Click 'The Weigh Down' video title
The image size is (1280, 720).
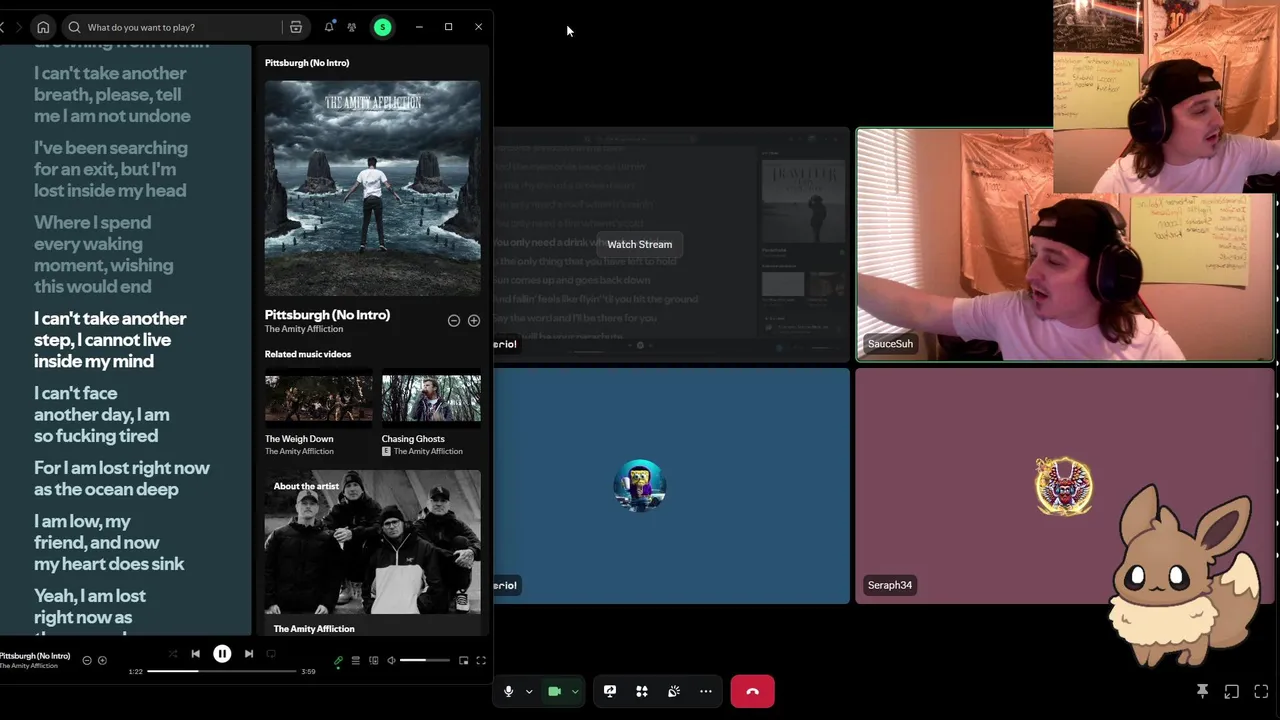299,439
